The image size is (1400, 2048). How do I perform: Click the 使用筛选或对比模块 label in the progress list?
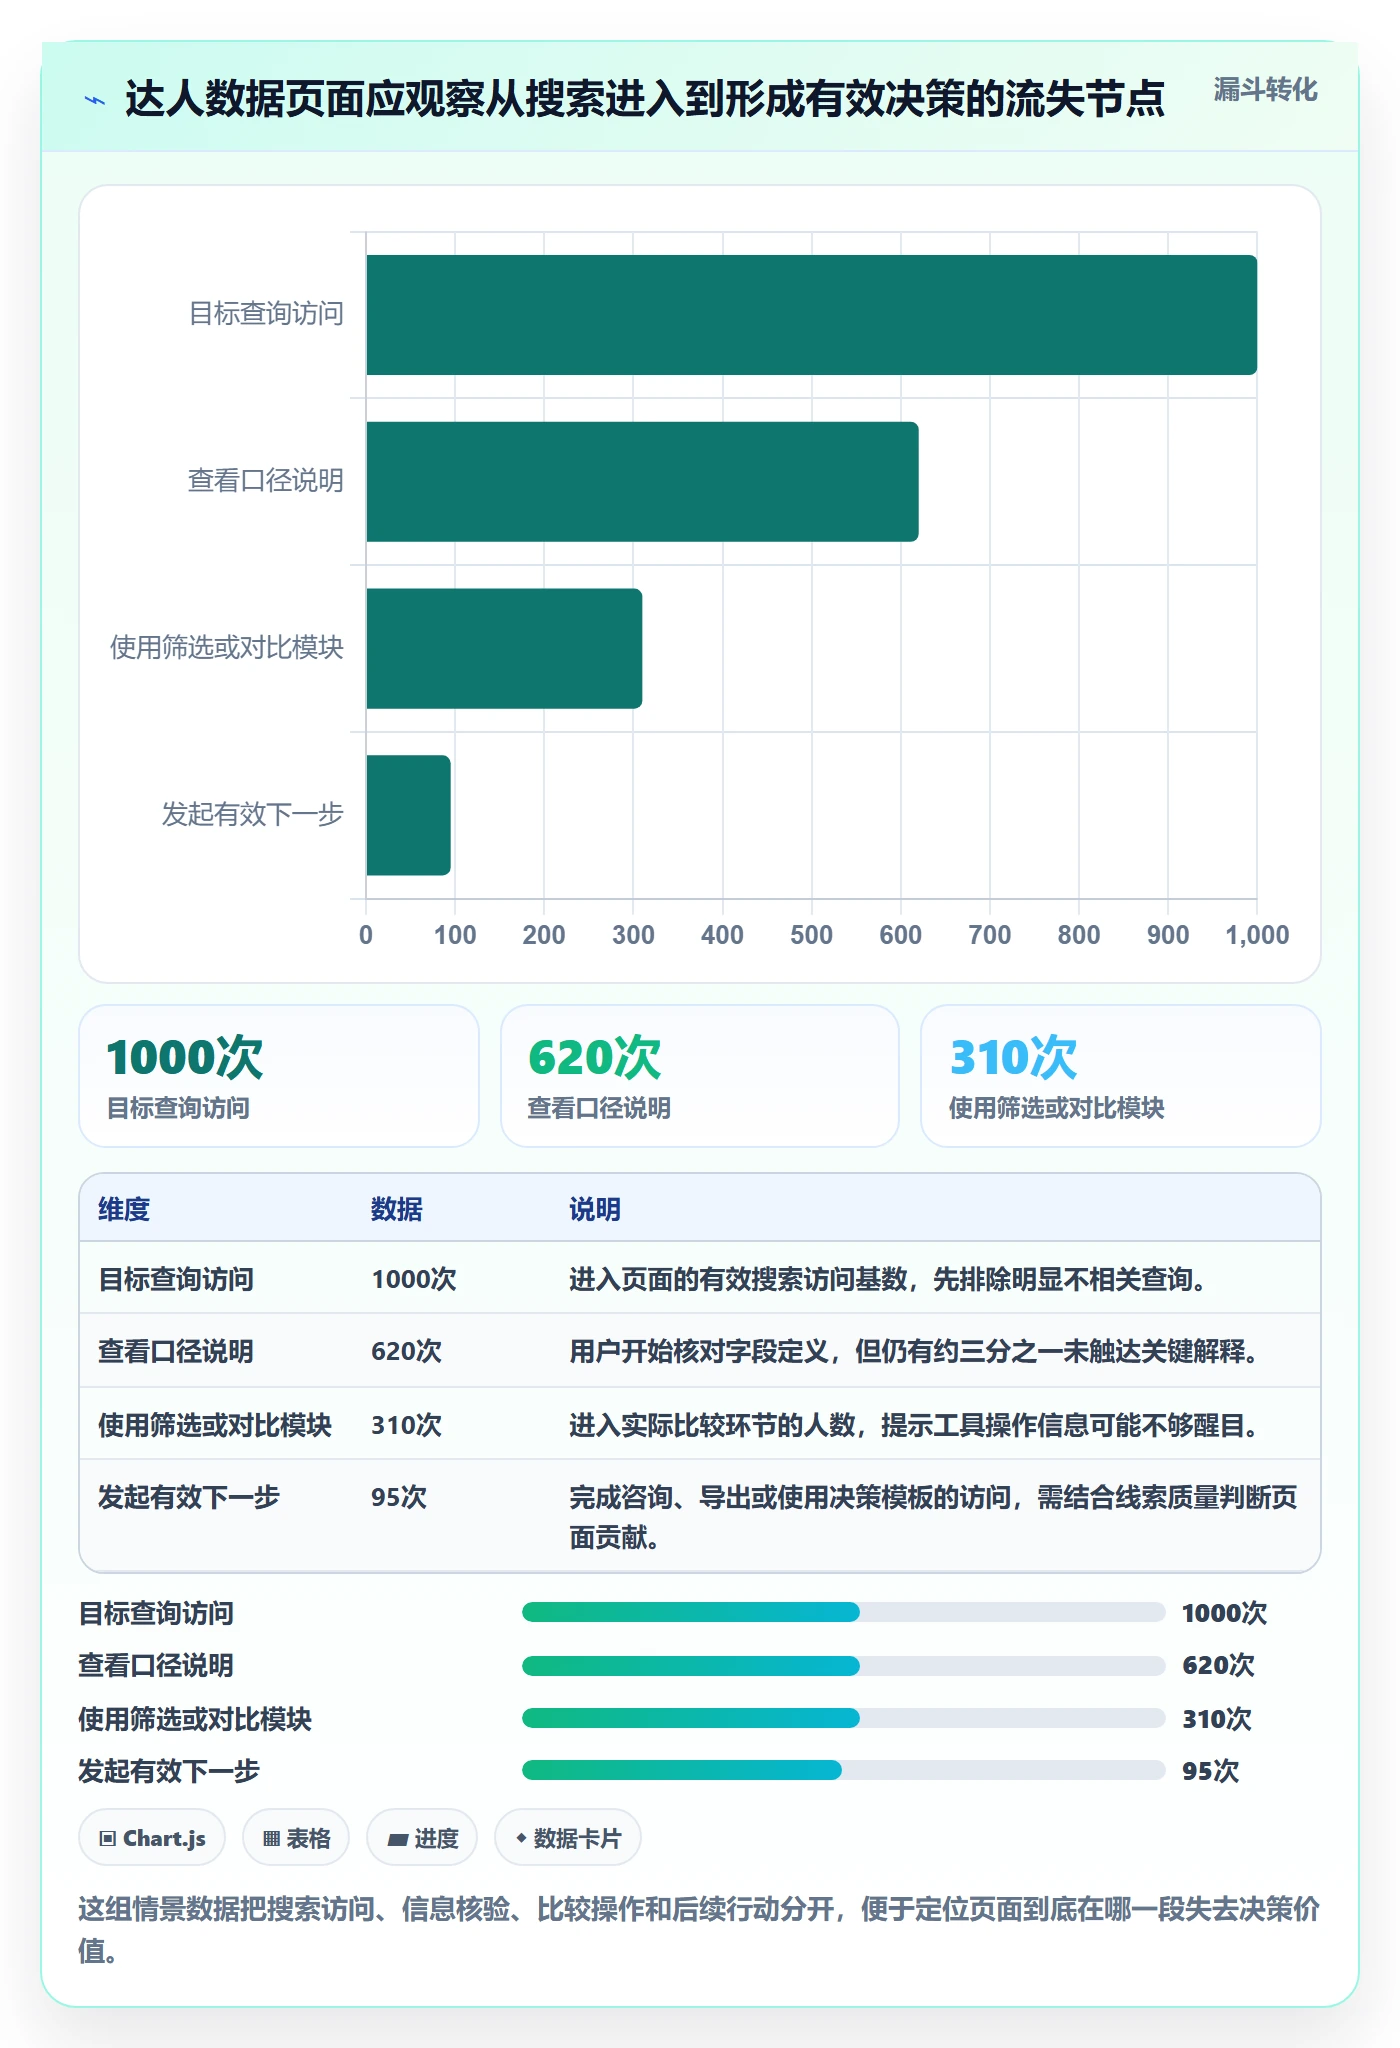pyautogui.click(x=195, y=1719)
